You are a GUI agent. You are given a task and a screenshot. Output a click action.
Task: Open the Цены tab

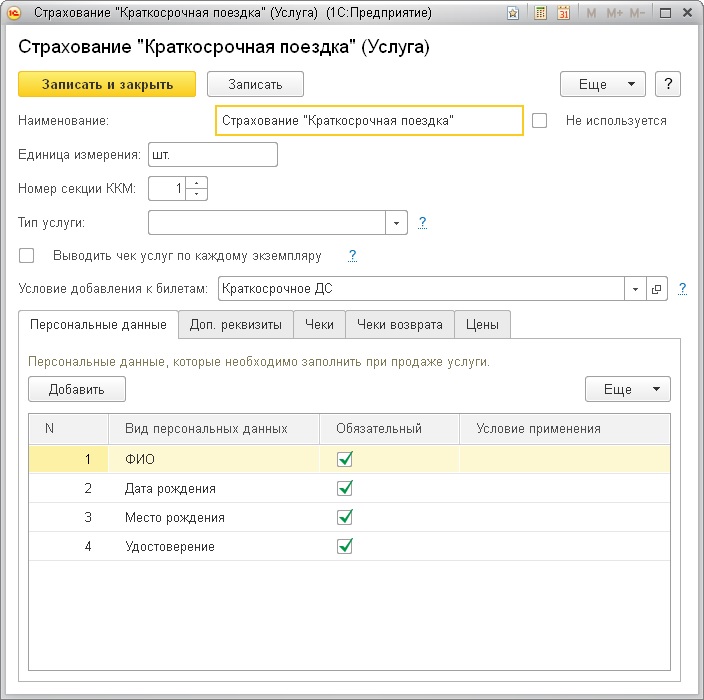tap(483, 324)
